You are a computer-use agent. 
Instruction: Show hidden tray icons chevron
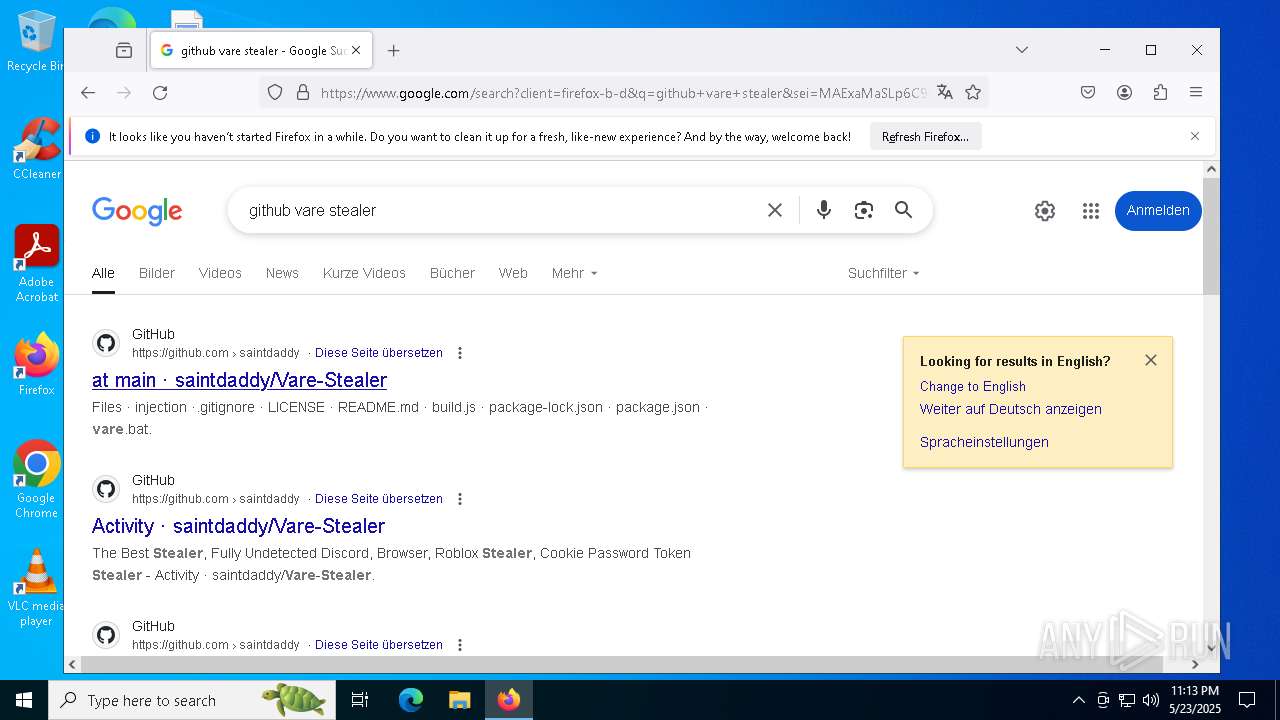click(x=1078, y=700)
